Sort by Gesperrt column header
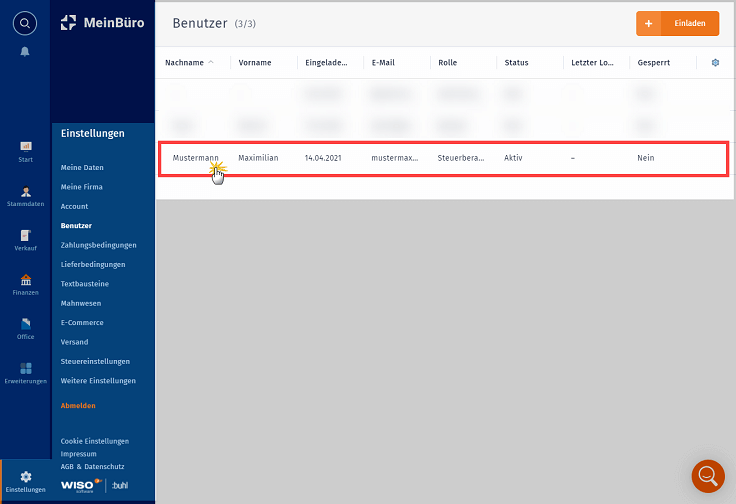This screenshot has width=736, height=504. (x=653, y=62)
